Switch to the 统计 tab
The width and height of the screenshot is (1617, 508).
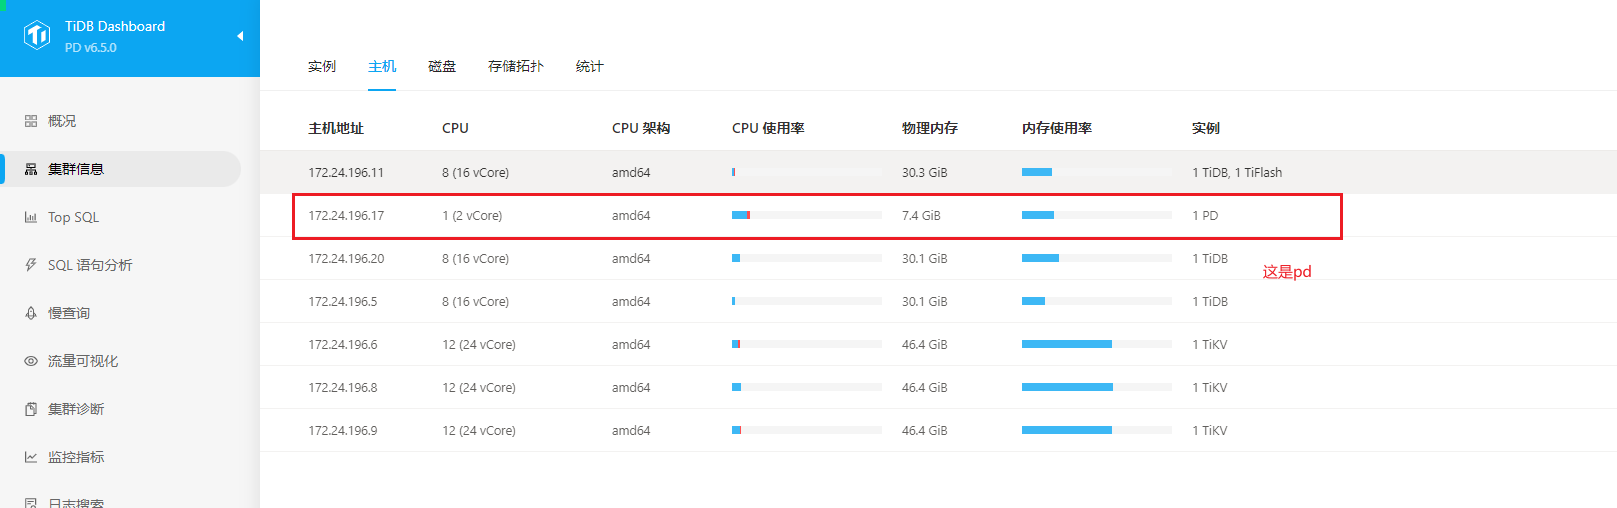click(x=590, y=66)
